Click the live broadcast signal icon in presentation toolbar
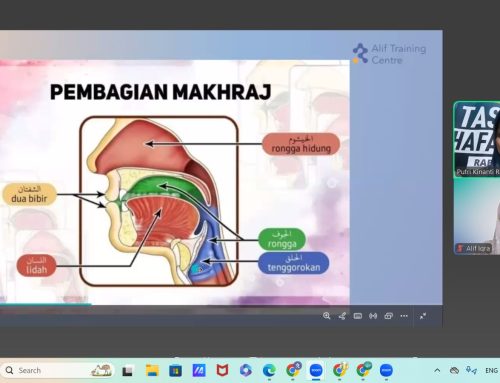This screenshot has height=383, width=500. click(x=373, y=316)
